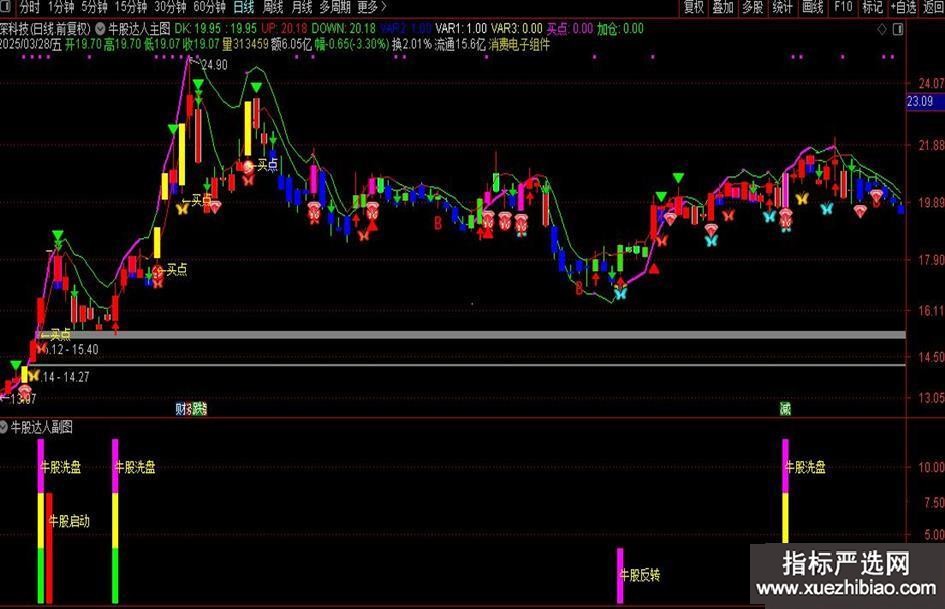Open the 统计 statistics tool
945x609 pixels.
point(782,7)
